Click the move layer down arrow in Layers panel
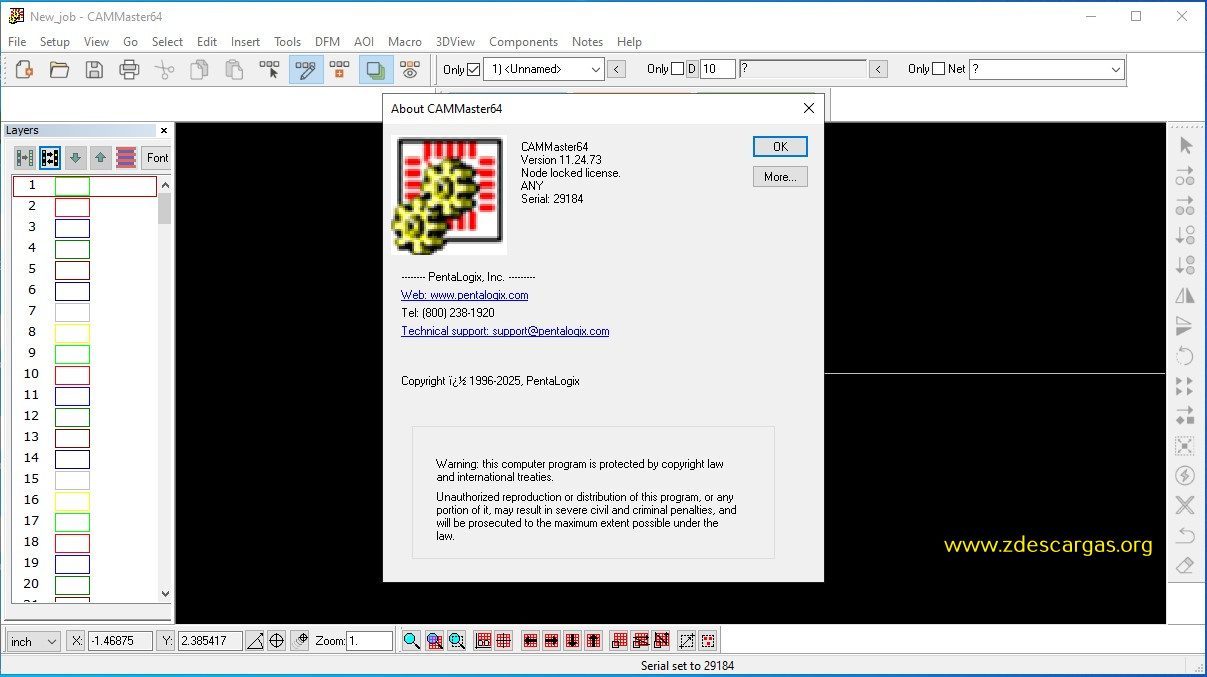This screenshot has width=1207, height=677. [75, 157]
